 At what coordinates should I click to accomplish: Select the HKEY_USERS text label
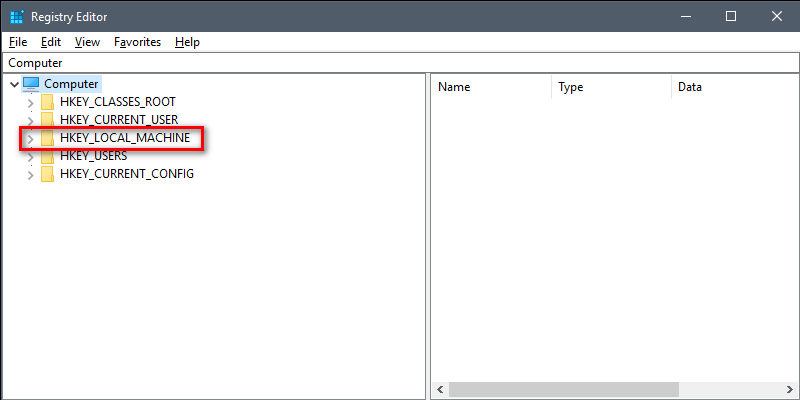(x=93, y=156)
